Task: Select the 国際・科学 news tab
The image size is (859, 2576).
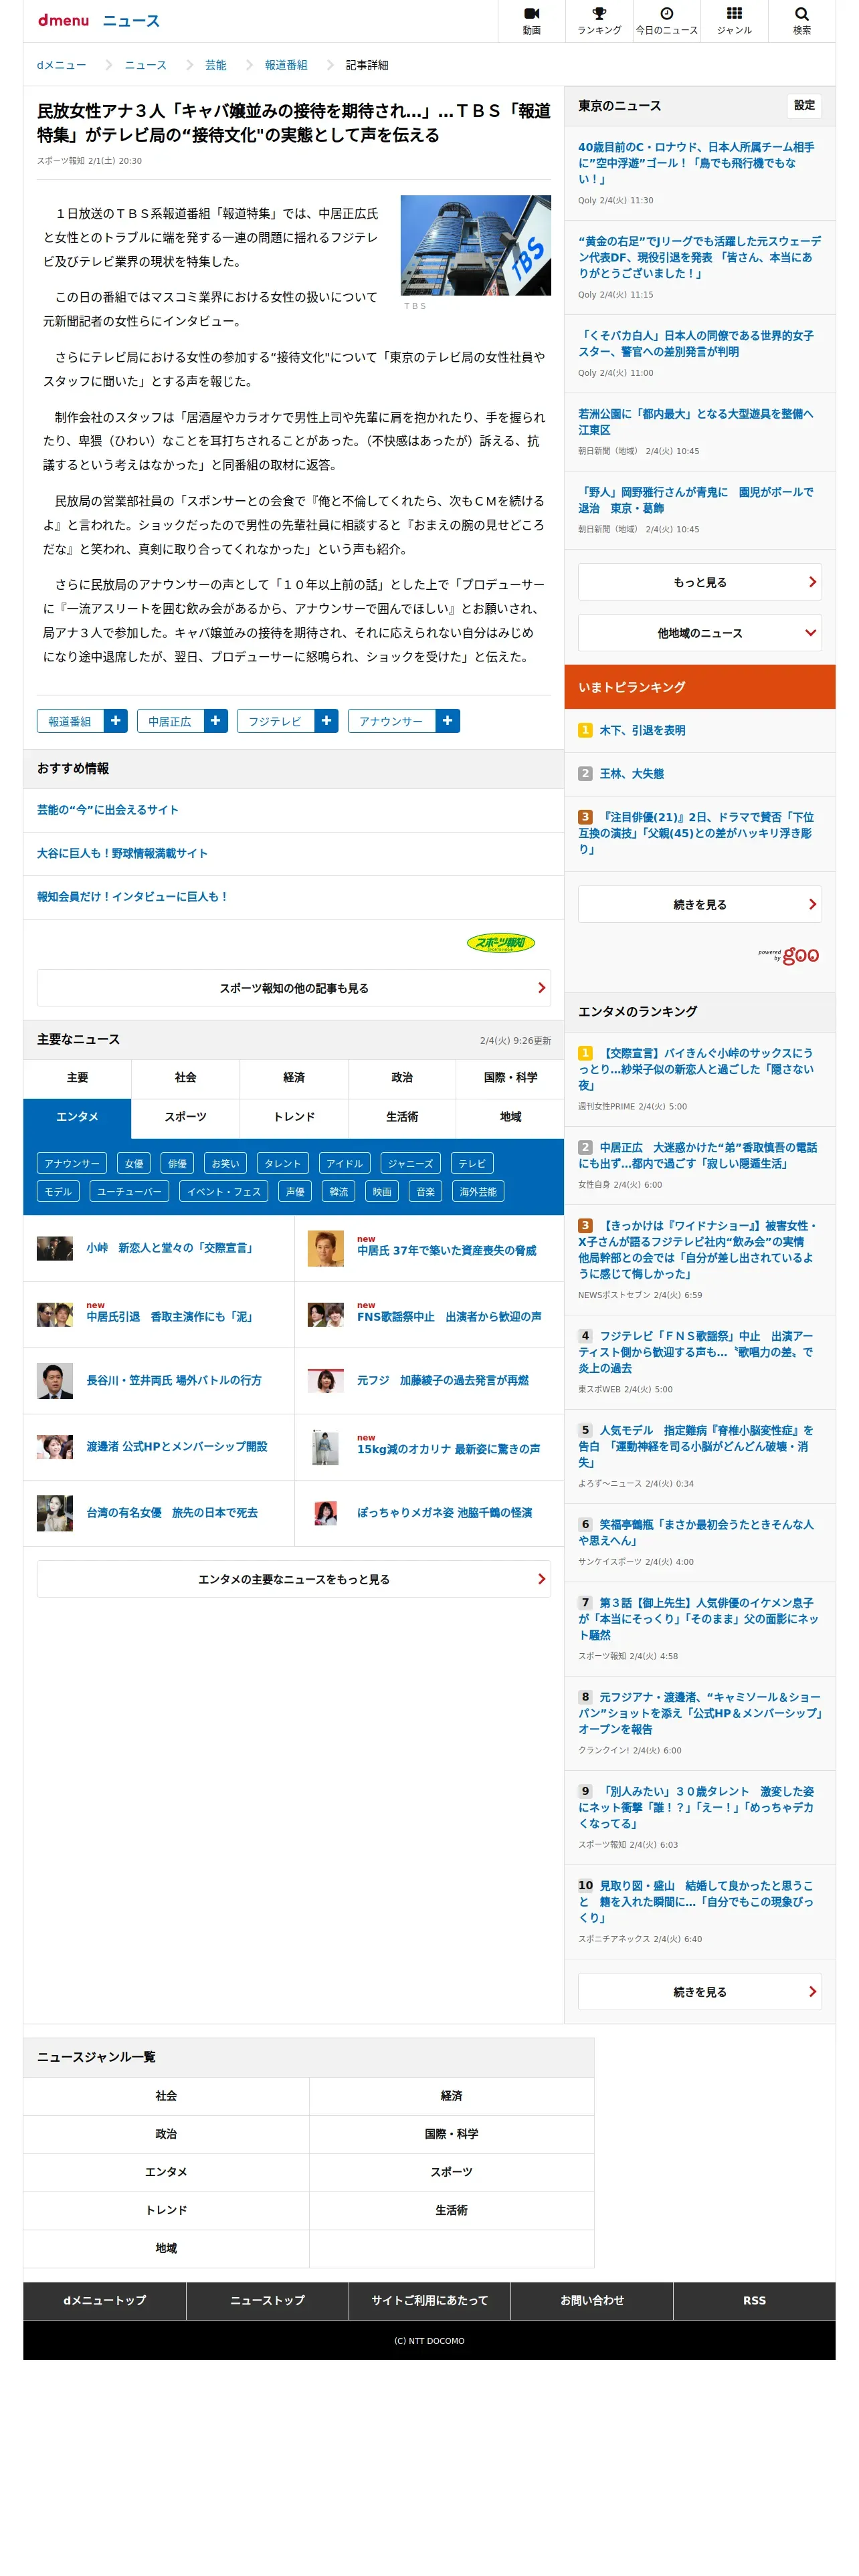Action: click(510, 1077)
